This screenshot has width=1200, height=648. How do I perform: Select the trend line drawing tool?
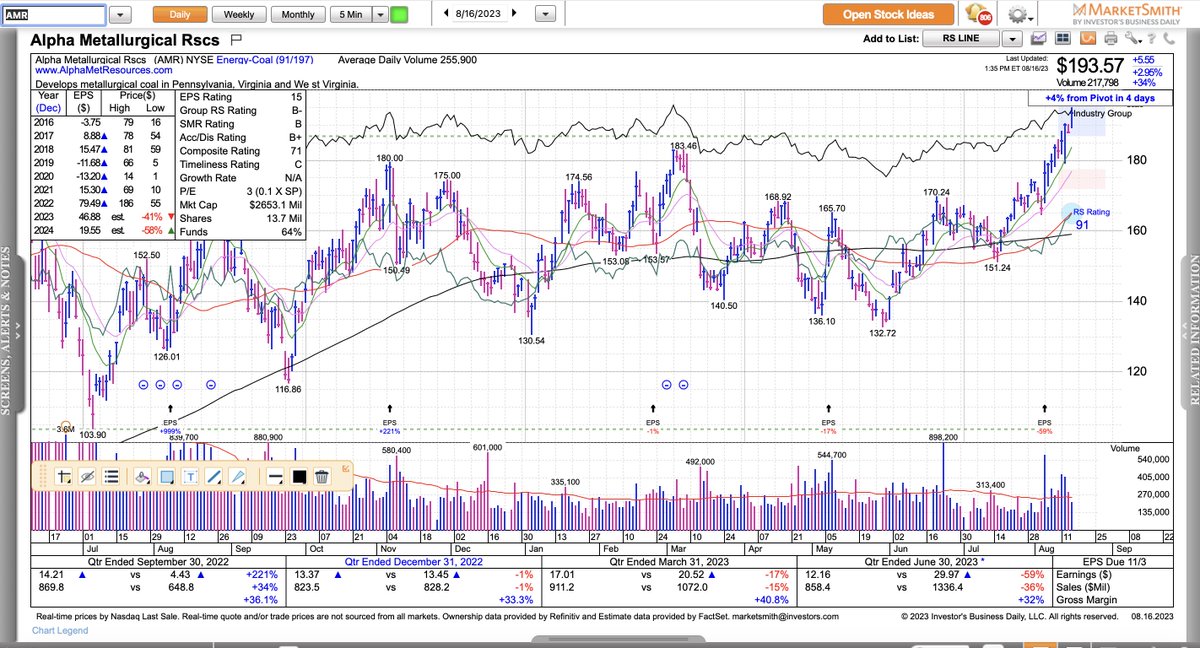point(216,477)
